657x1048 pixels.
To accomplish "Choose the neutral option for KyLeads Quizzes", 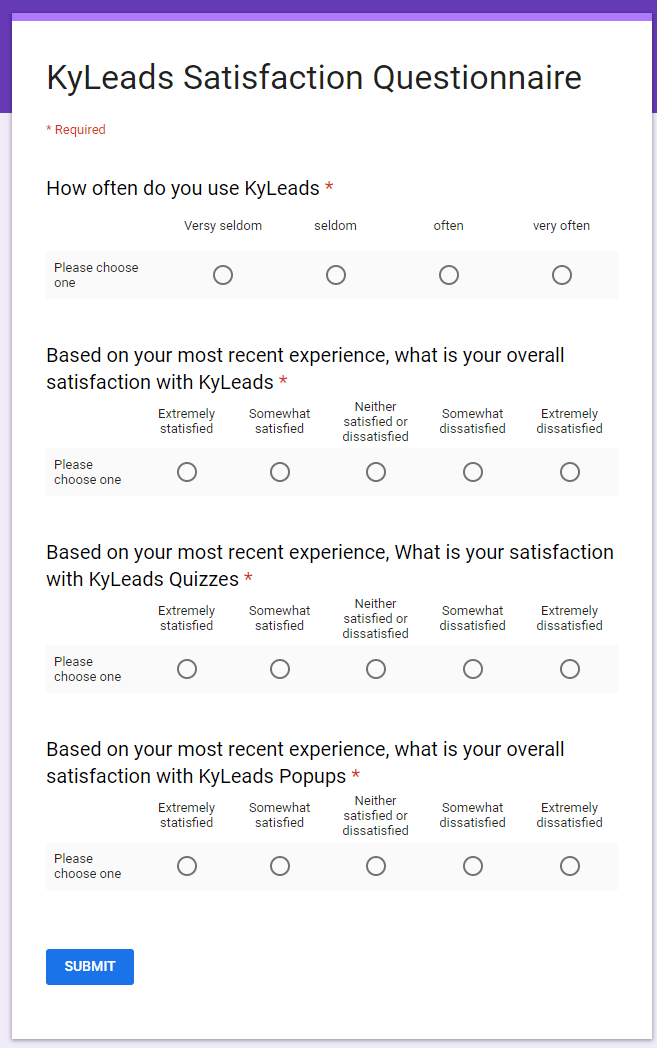I will coord(376,669).
